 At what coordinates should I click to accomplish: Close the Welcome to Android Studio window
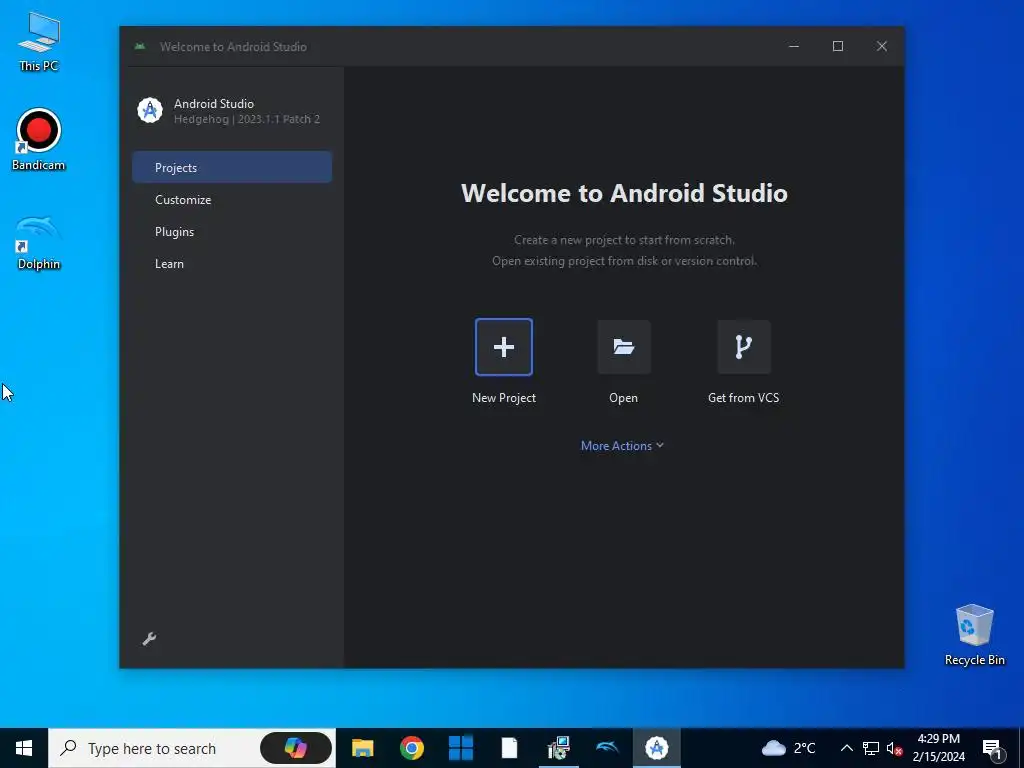tap(882, 46)
